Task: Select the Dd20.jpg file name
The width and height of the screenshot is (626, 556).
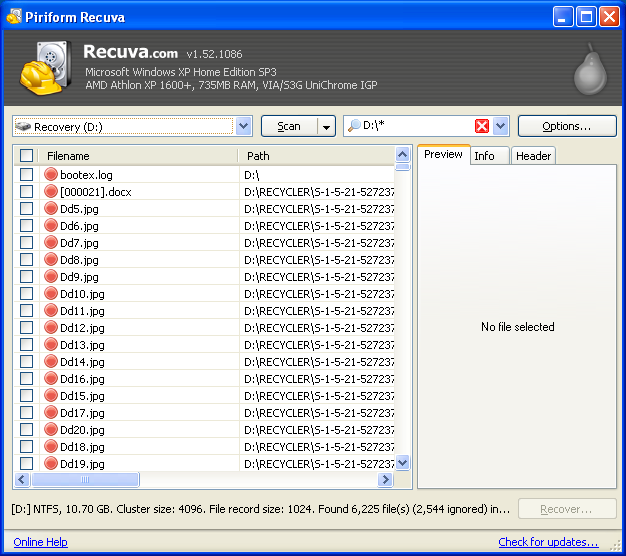Action: click(x=82, y=430)
